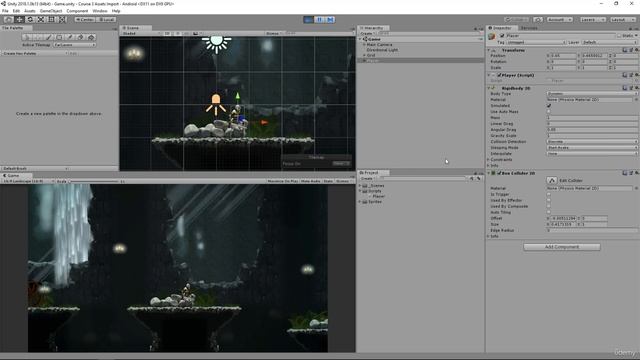This screenshot has width=640, height=360.
Task: Open the Tag dropdown
Action: click(536, 42)
